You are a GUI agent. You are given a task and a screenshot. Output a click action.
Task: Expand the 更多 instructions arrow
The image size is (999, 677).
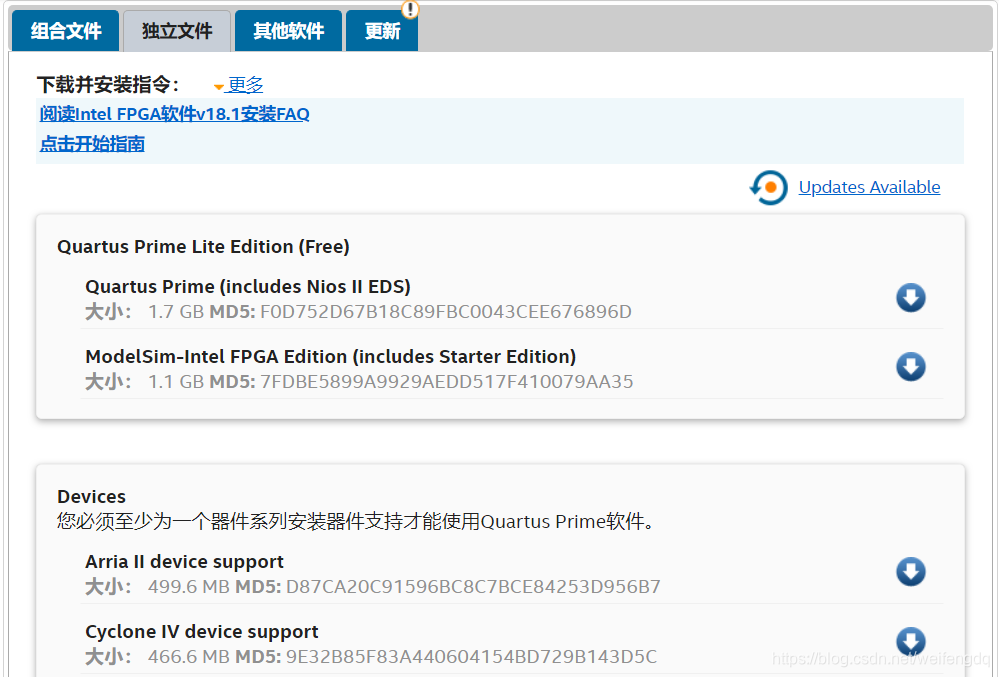point(219,87)
